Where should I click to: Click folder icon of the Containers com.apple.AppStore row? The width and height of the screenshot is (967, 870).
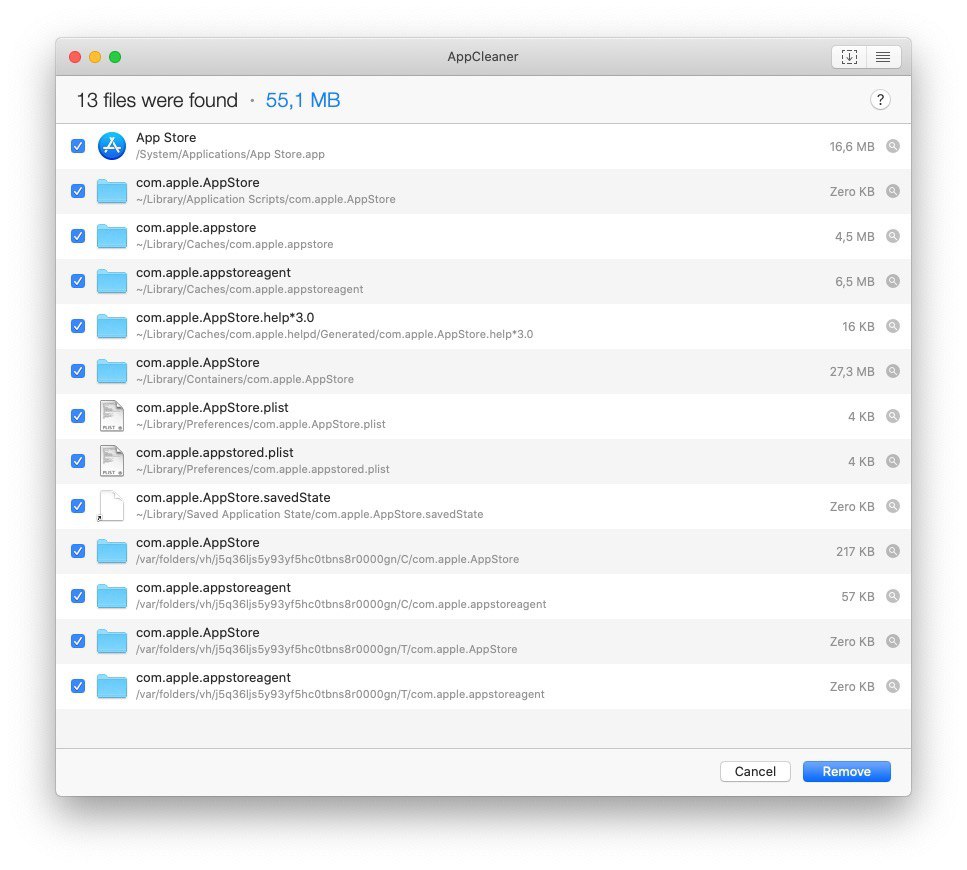(112, 371)
